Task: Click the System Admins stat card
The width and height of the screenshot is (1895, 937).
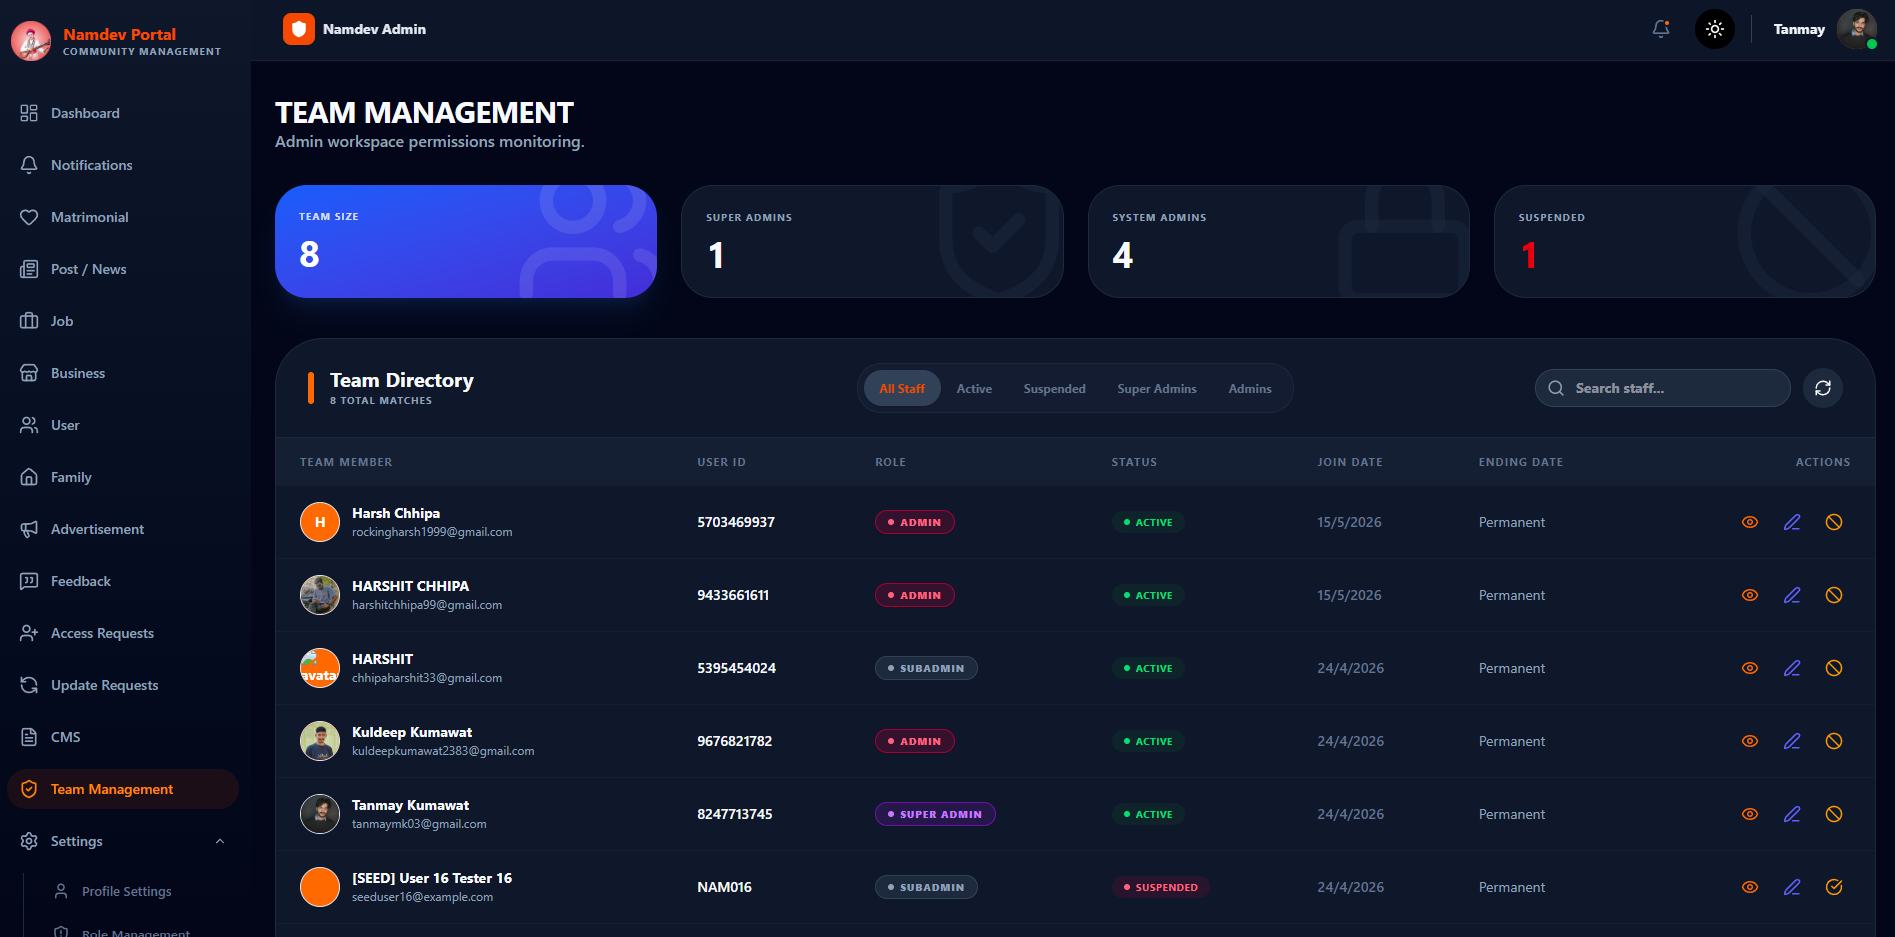Action: click(1279, 241)
